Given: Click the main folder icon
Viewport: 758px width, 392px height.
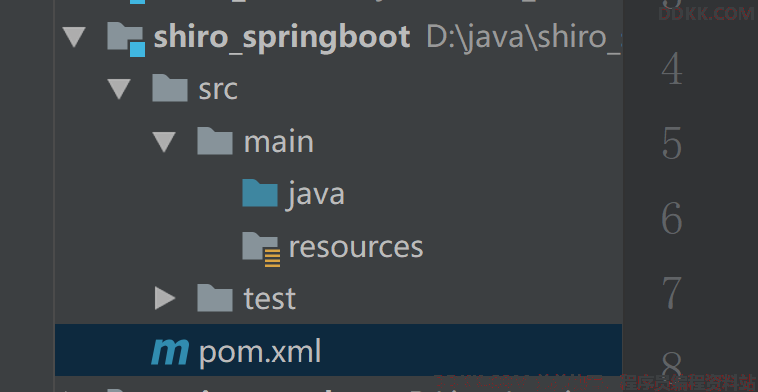Looking at the screenshot, I should click(215, 141).
